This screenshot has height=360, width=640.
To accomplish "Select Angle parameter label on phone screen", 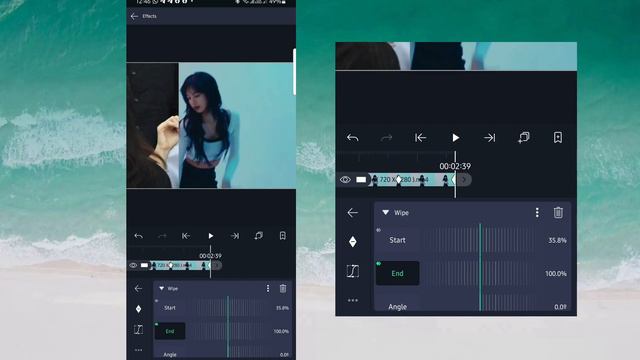I will [170, 355].
